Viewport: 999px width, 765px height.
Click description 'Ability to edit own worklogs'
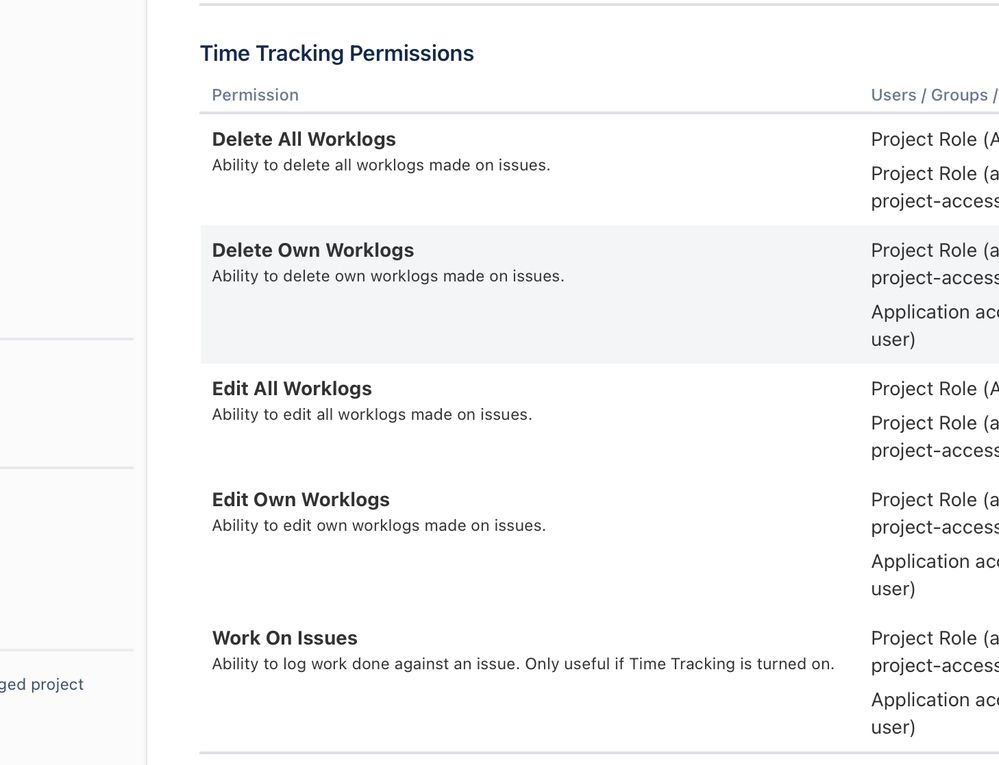click(x=379, y=525)
